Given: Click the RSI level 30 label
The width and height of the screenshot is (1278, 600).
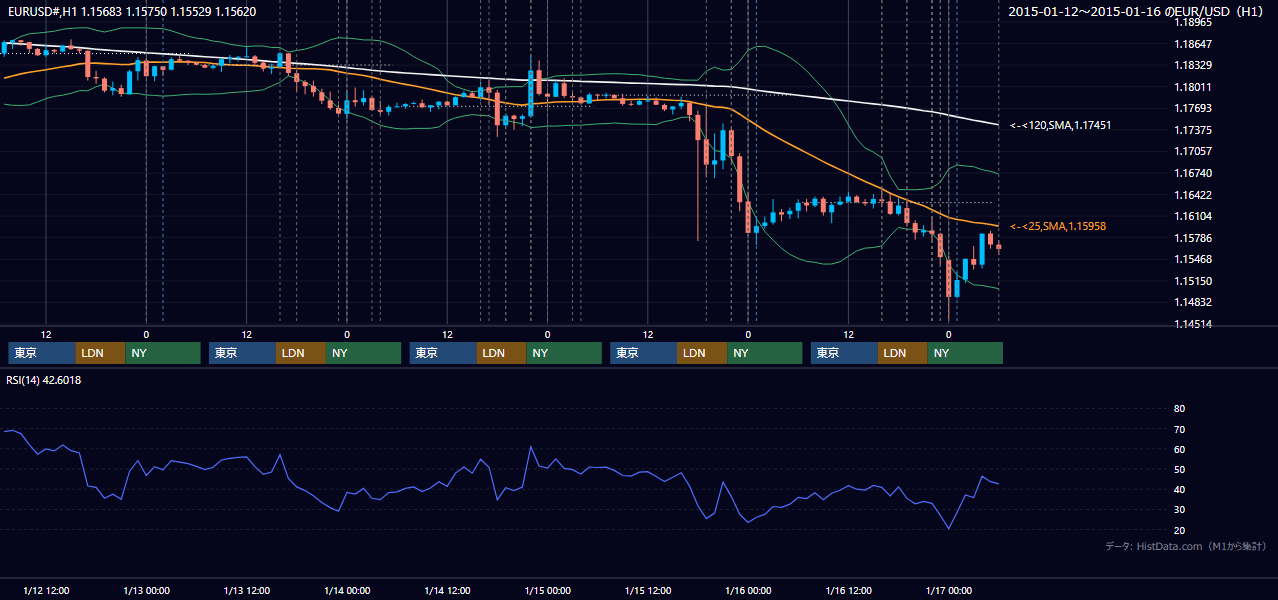Looking at the screenshot, I should pos(1179,509).
